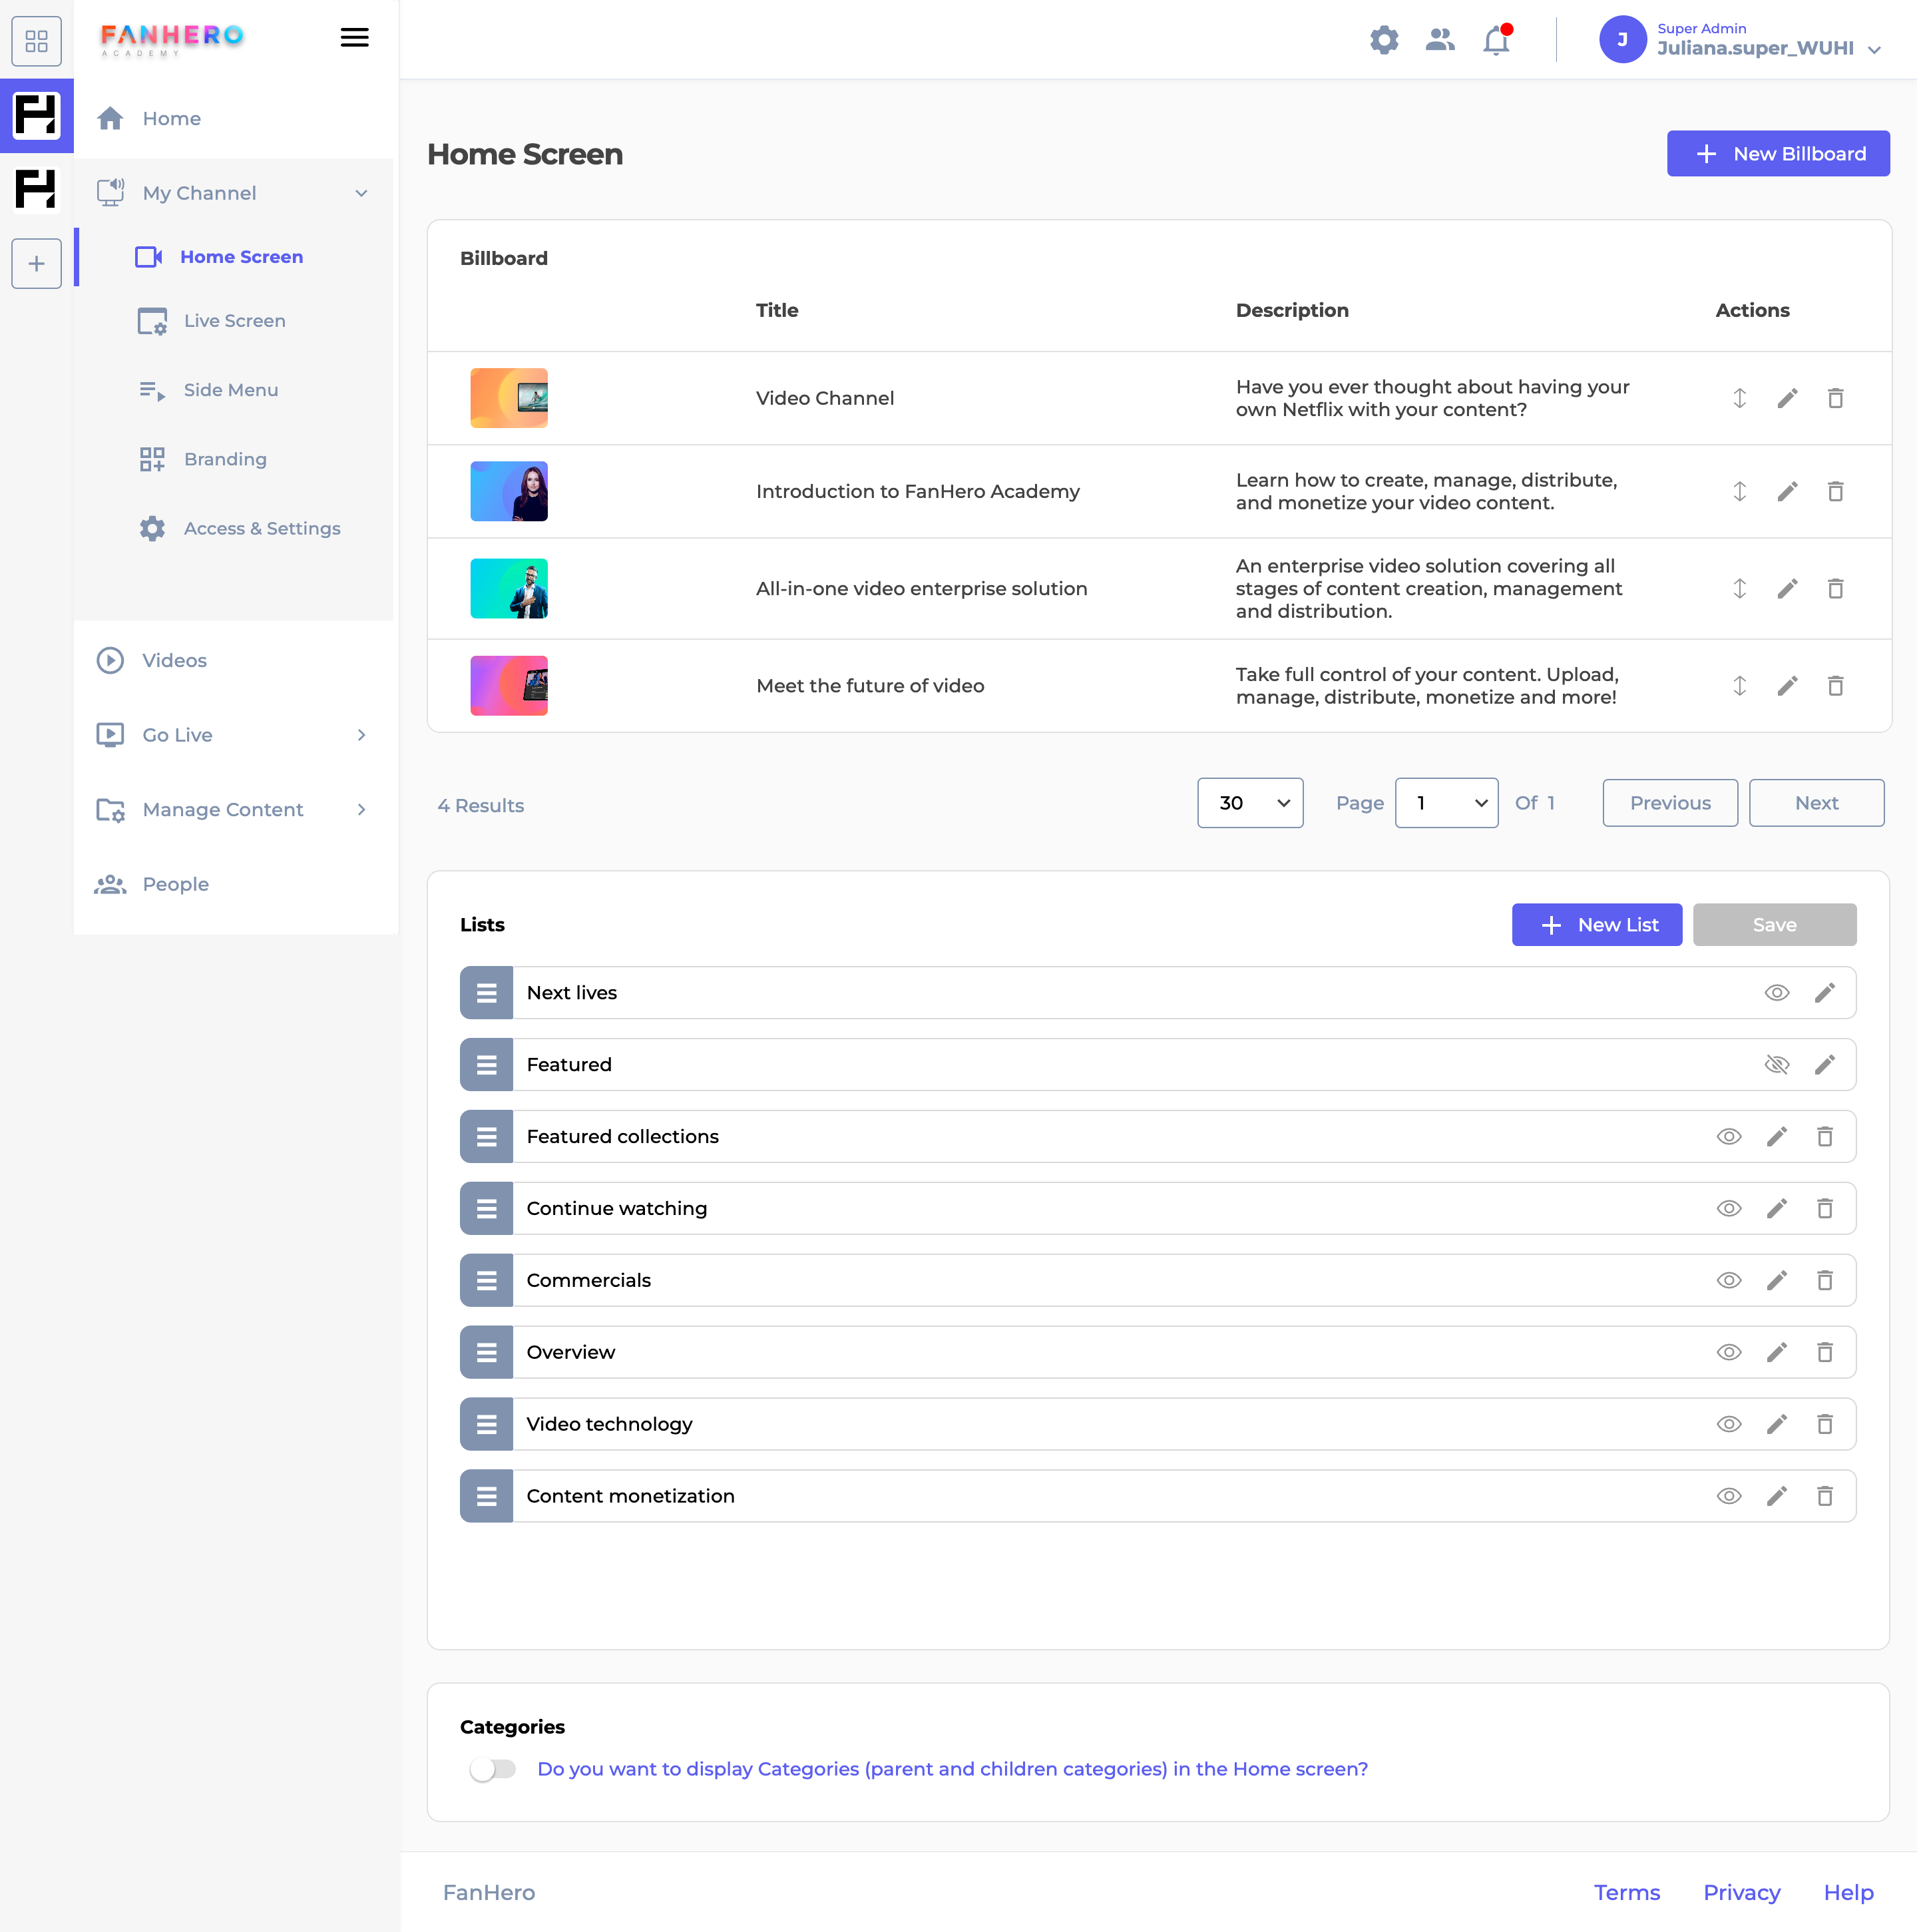This screenshot has height=1932, width=1917.
Task: Grab the drag handle of Commercials list
Action: coord(487,1280)
